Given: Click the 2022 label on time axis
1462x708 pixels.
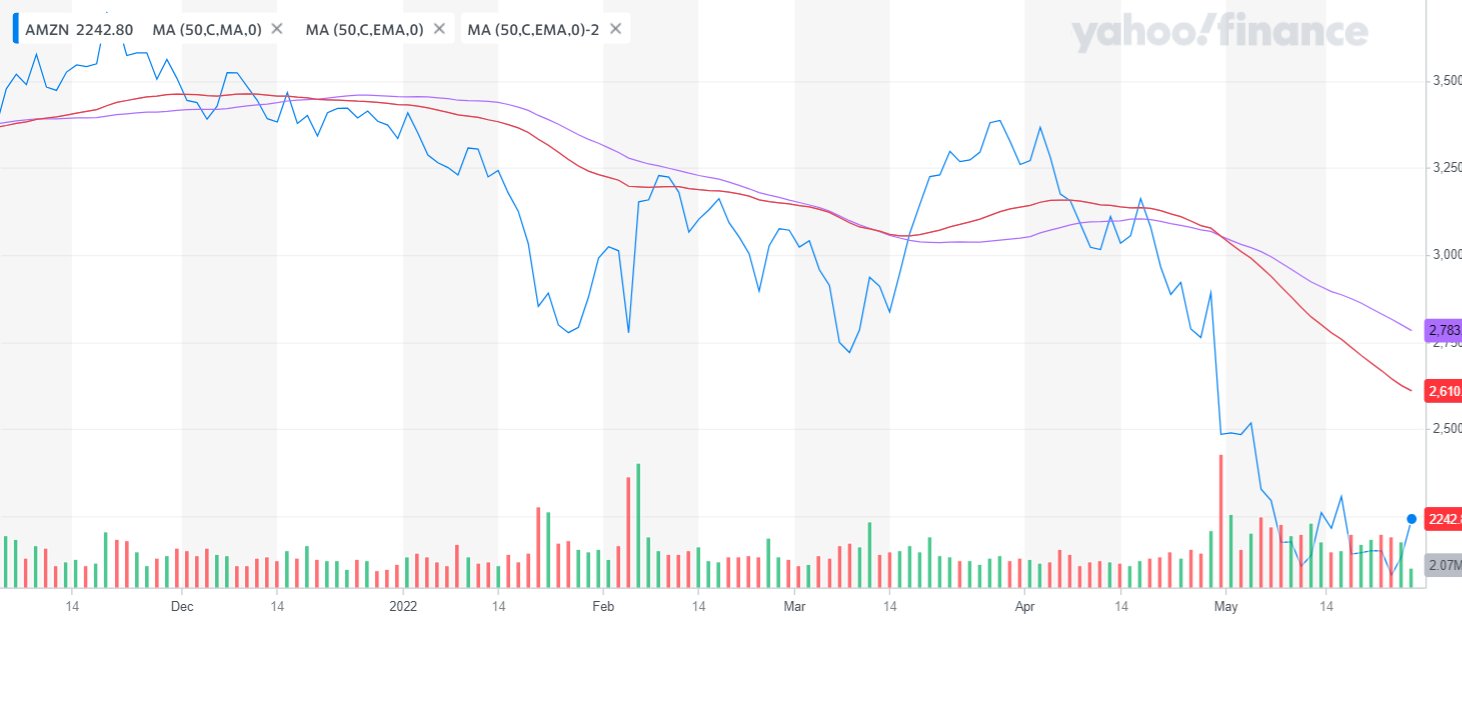Looking at the screenshot, I should (x=403, y=606).
